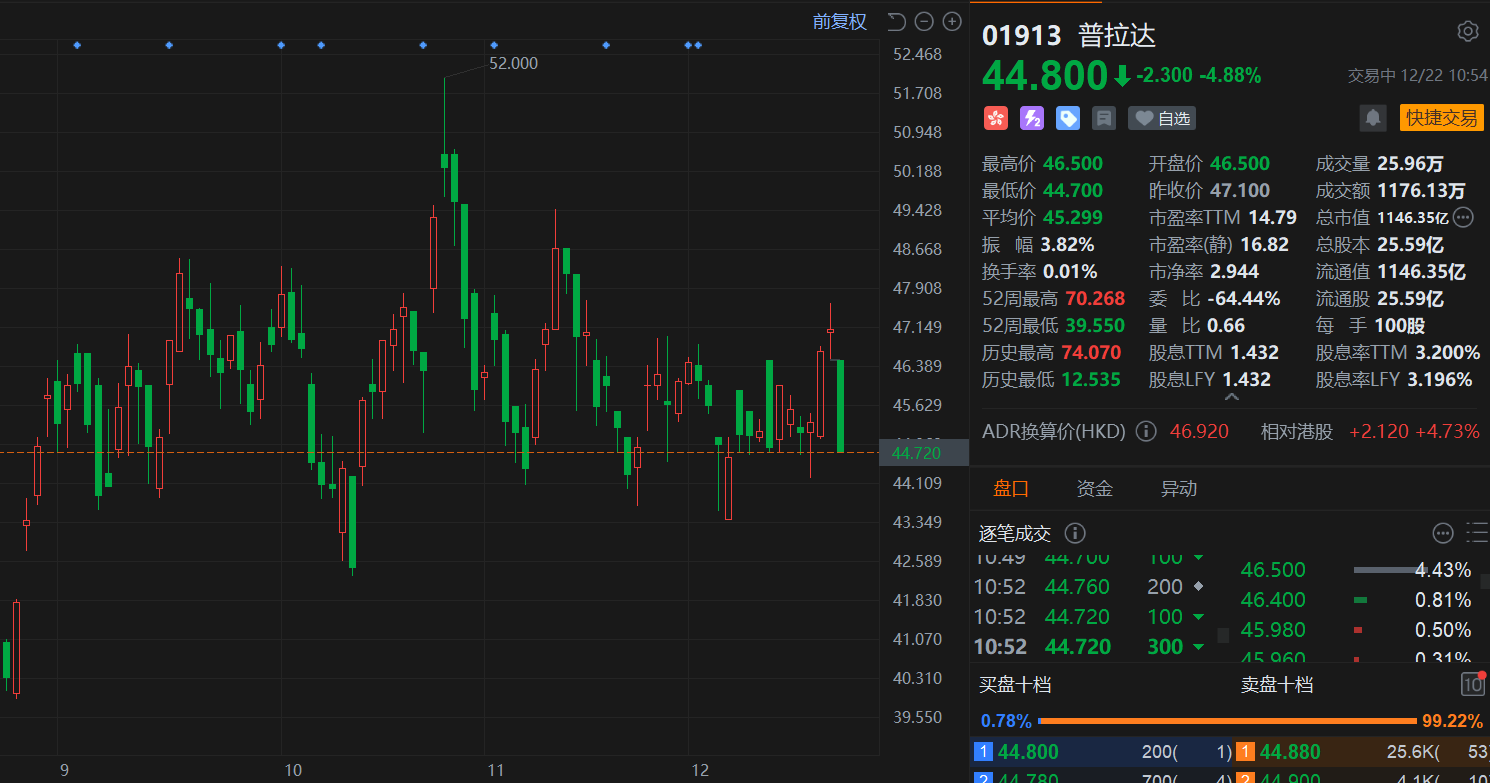Click the latest price 44.800
This screenshot has height=783, width=1490.
(x=1045, y=75)
